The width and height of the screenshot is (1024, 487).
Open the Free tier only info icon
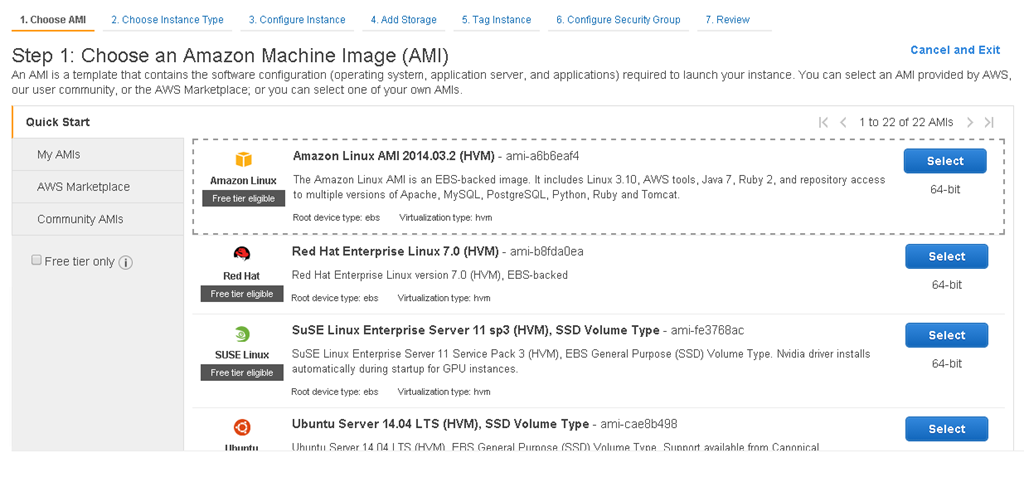click(x=126, y=262)
